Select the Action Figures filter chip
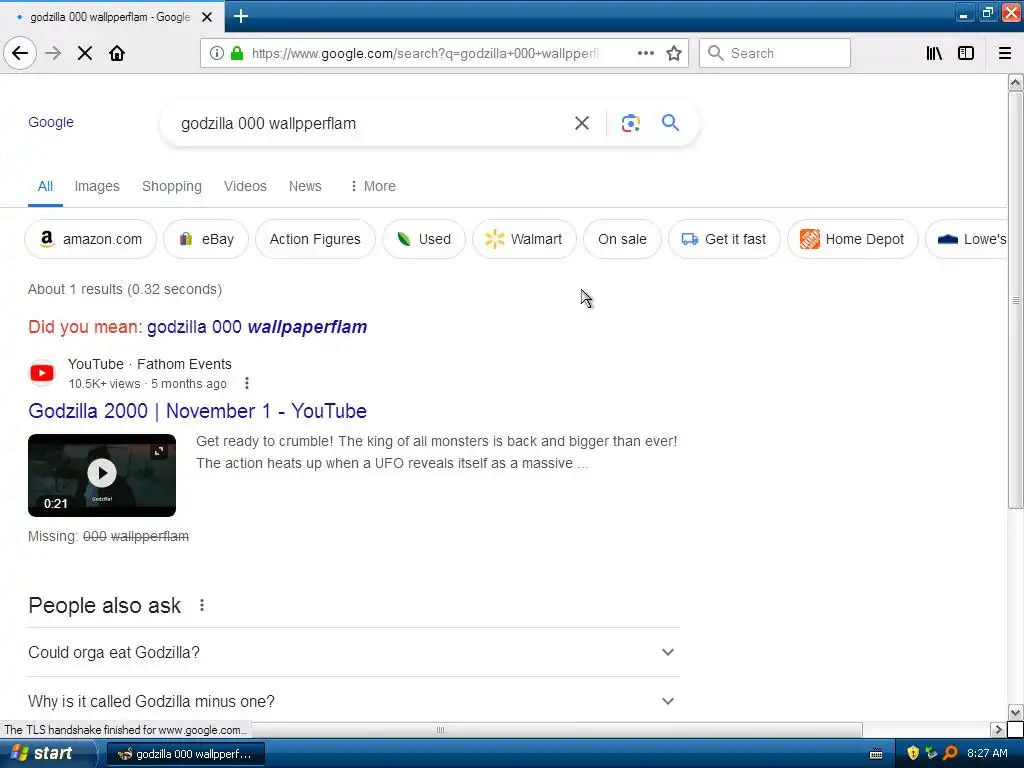 point(315,239)
